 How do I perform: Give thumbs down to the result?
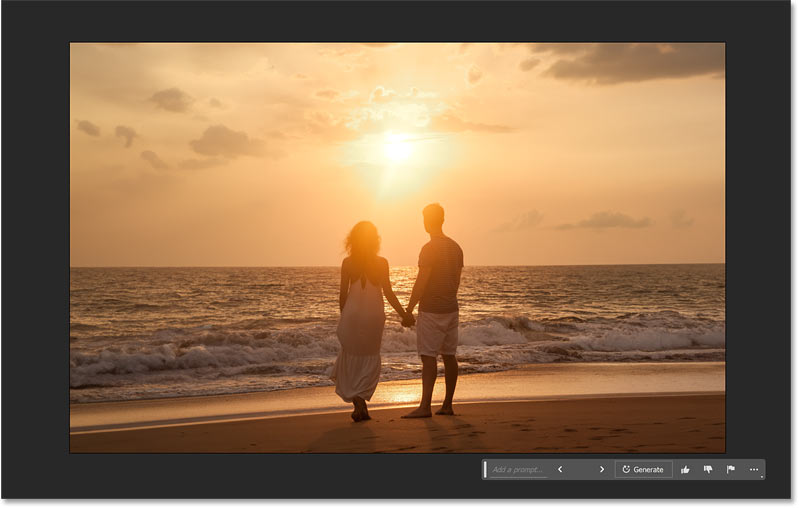708,470
